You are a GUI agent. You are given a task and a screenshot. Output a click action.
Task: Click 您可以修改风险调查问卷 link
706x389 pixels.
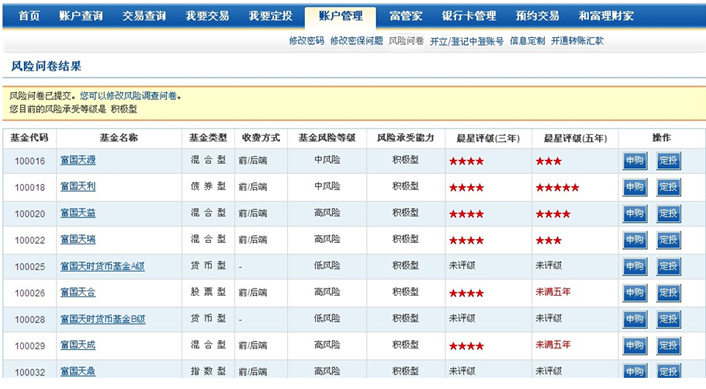(129, 96)
